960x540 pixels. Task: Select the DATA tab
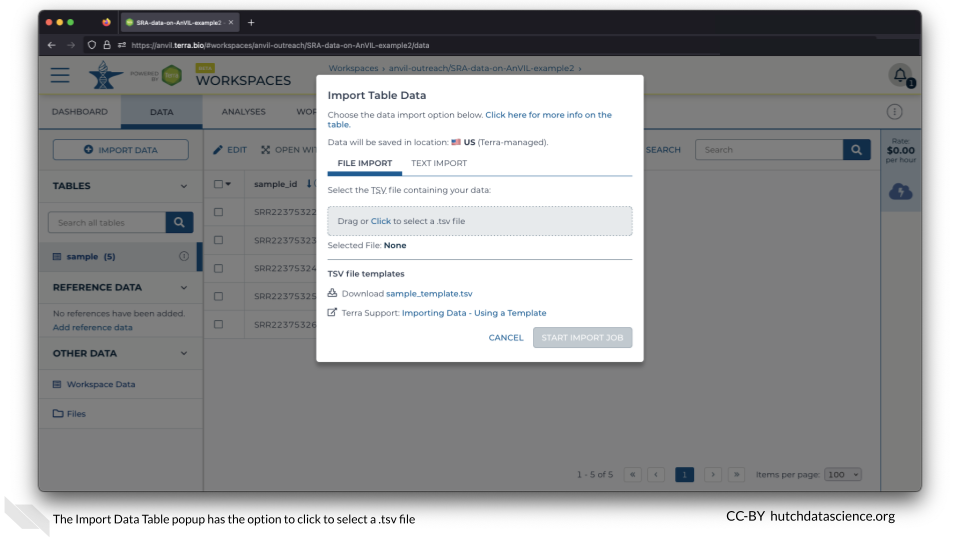click(162, 111)
